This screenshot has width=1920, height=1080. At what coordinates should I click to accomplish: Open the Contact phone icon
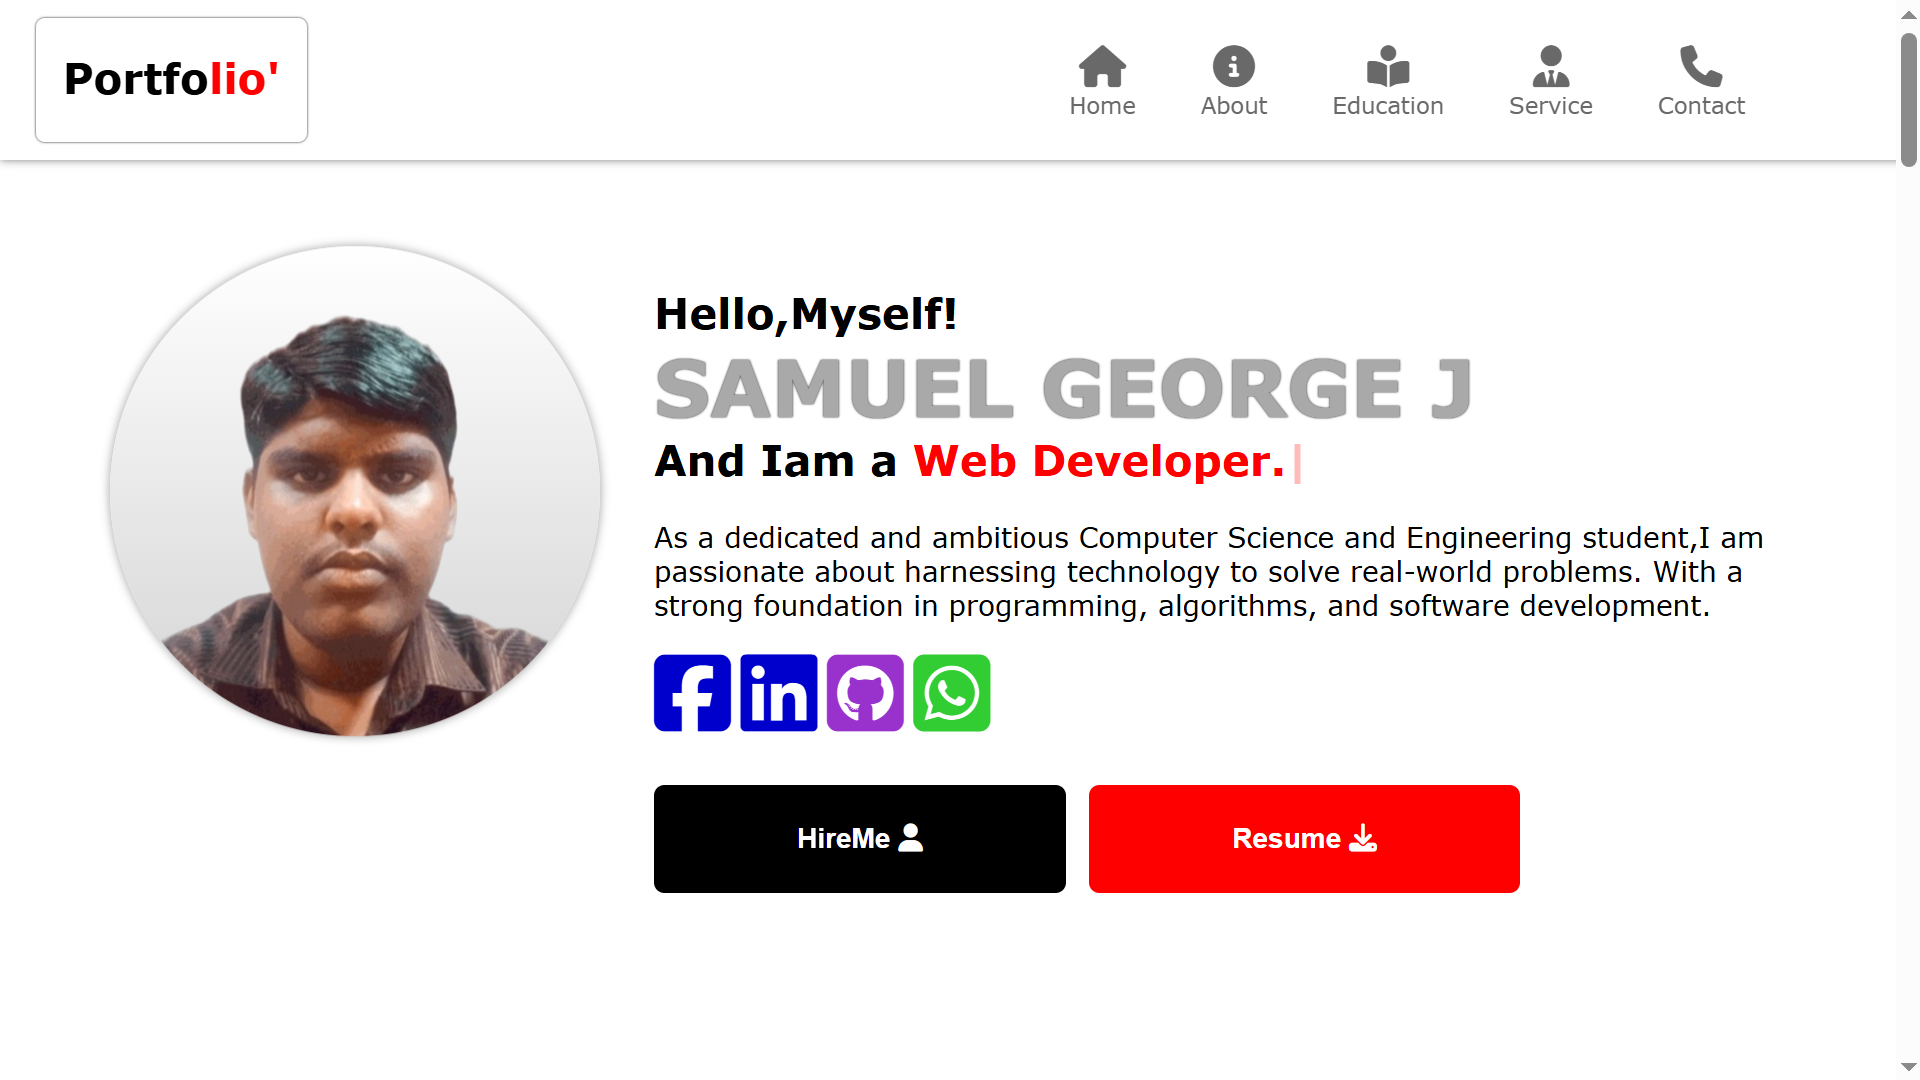[x=1700, y=67]
